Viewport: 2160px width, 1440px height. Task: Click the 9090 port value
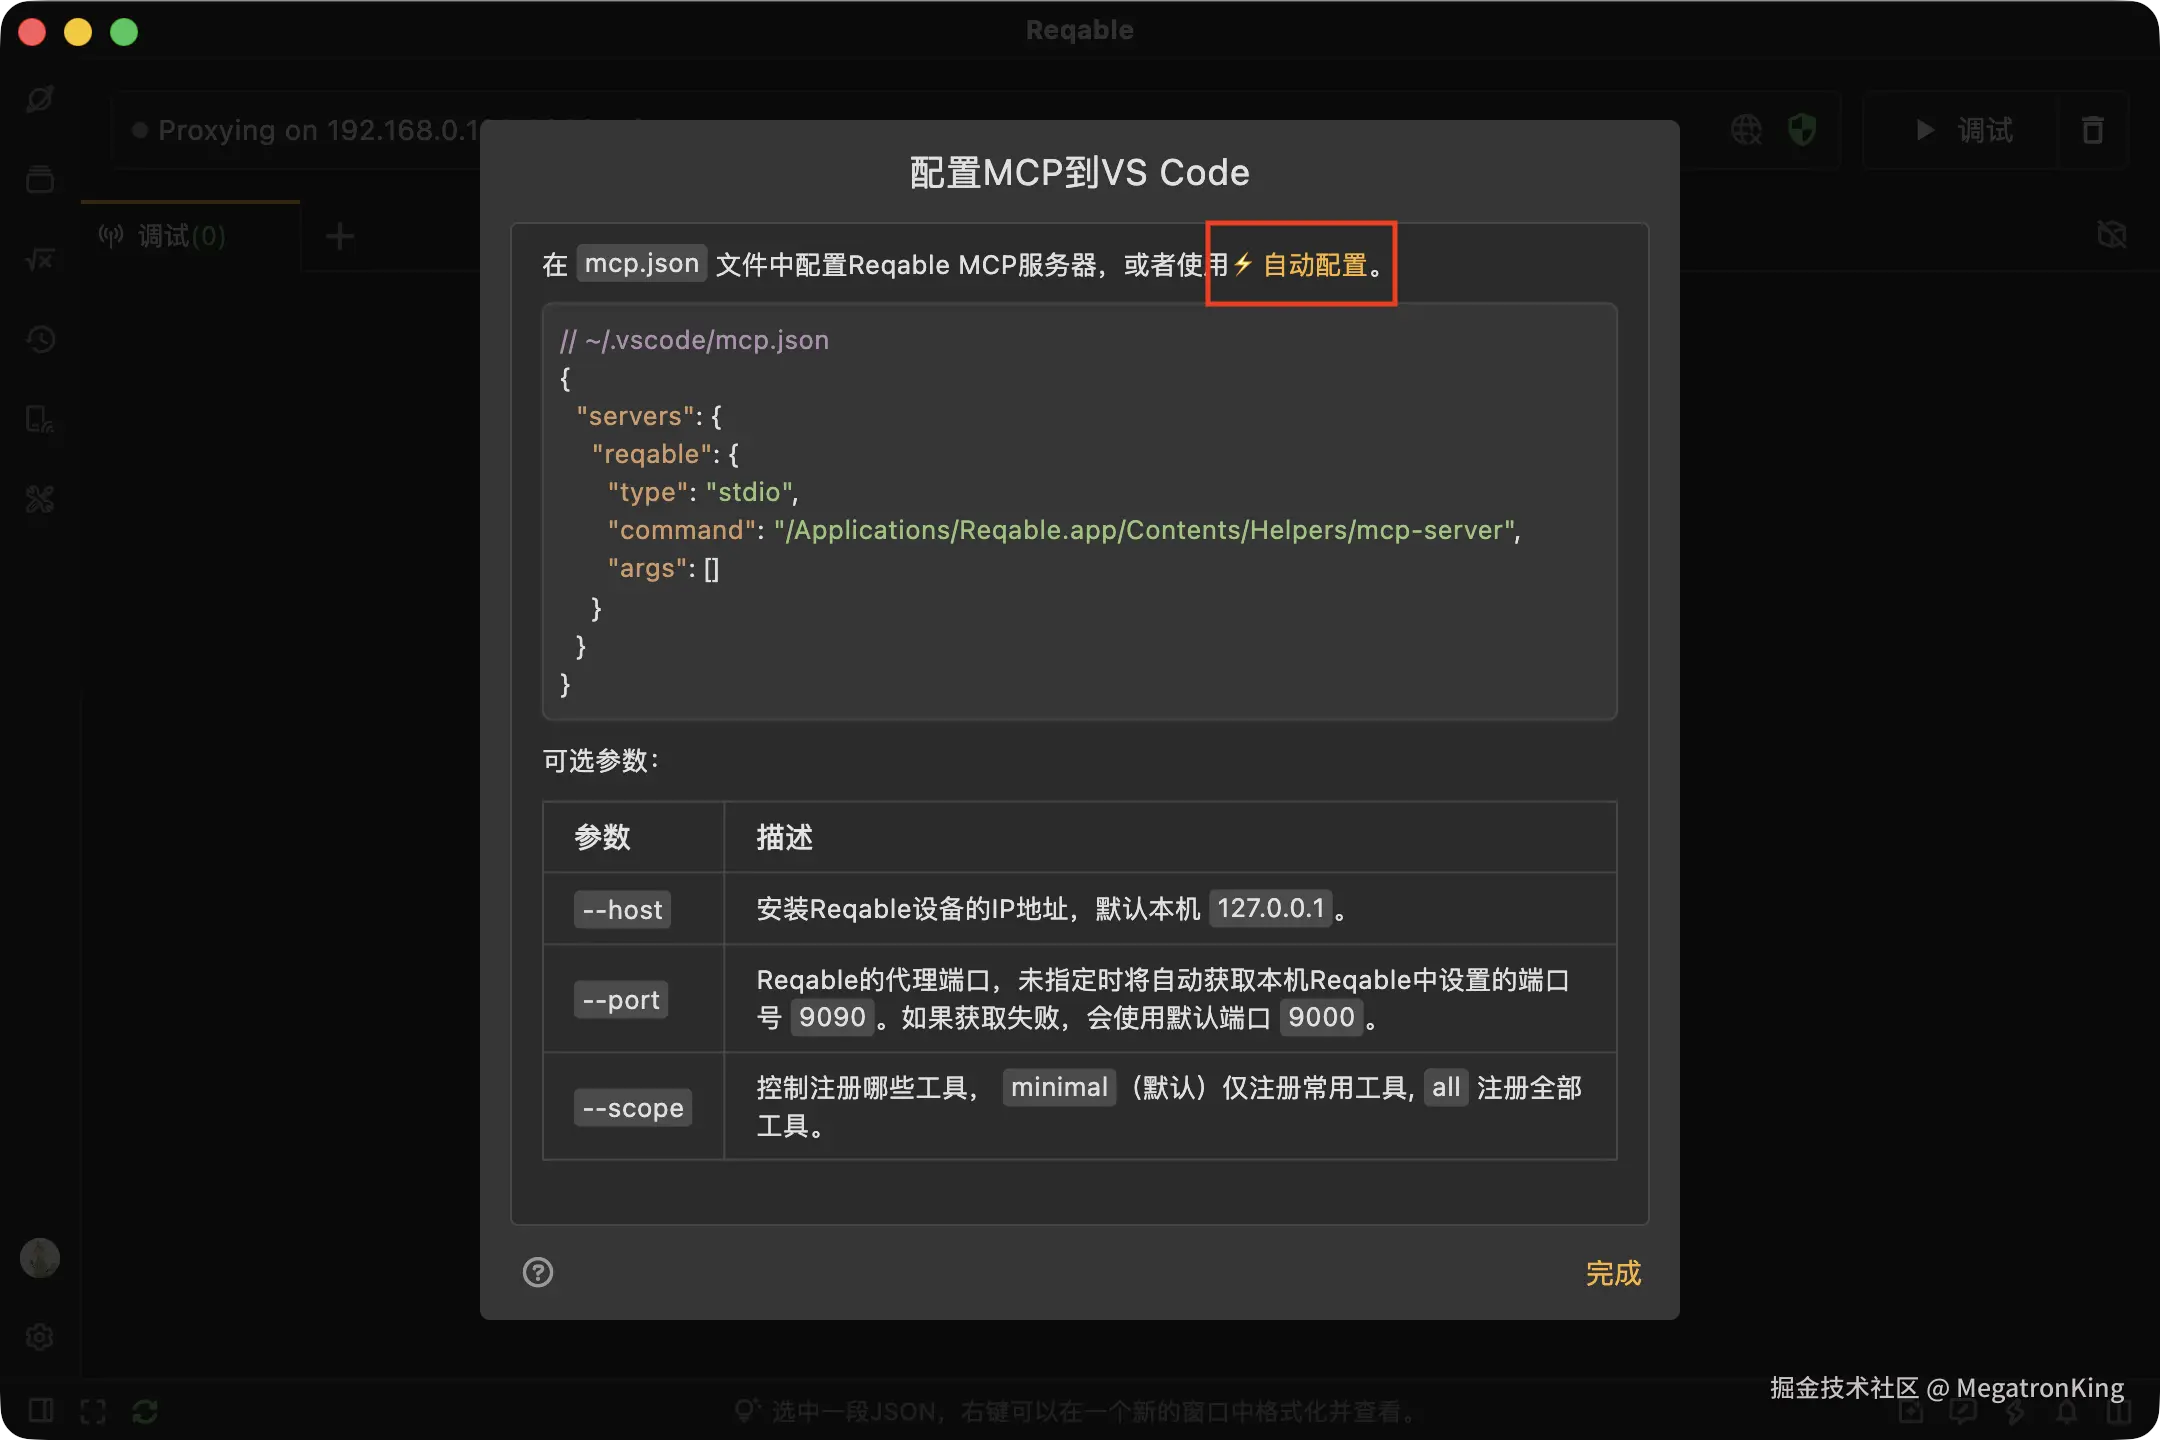tap(832, 1017)
